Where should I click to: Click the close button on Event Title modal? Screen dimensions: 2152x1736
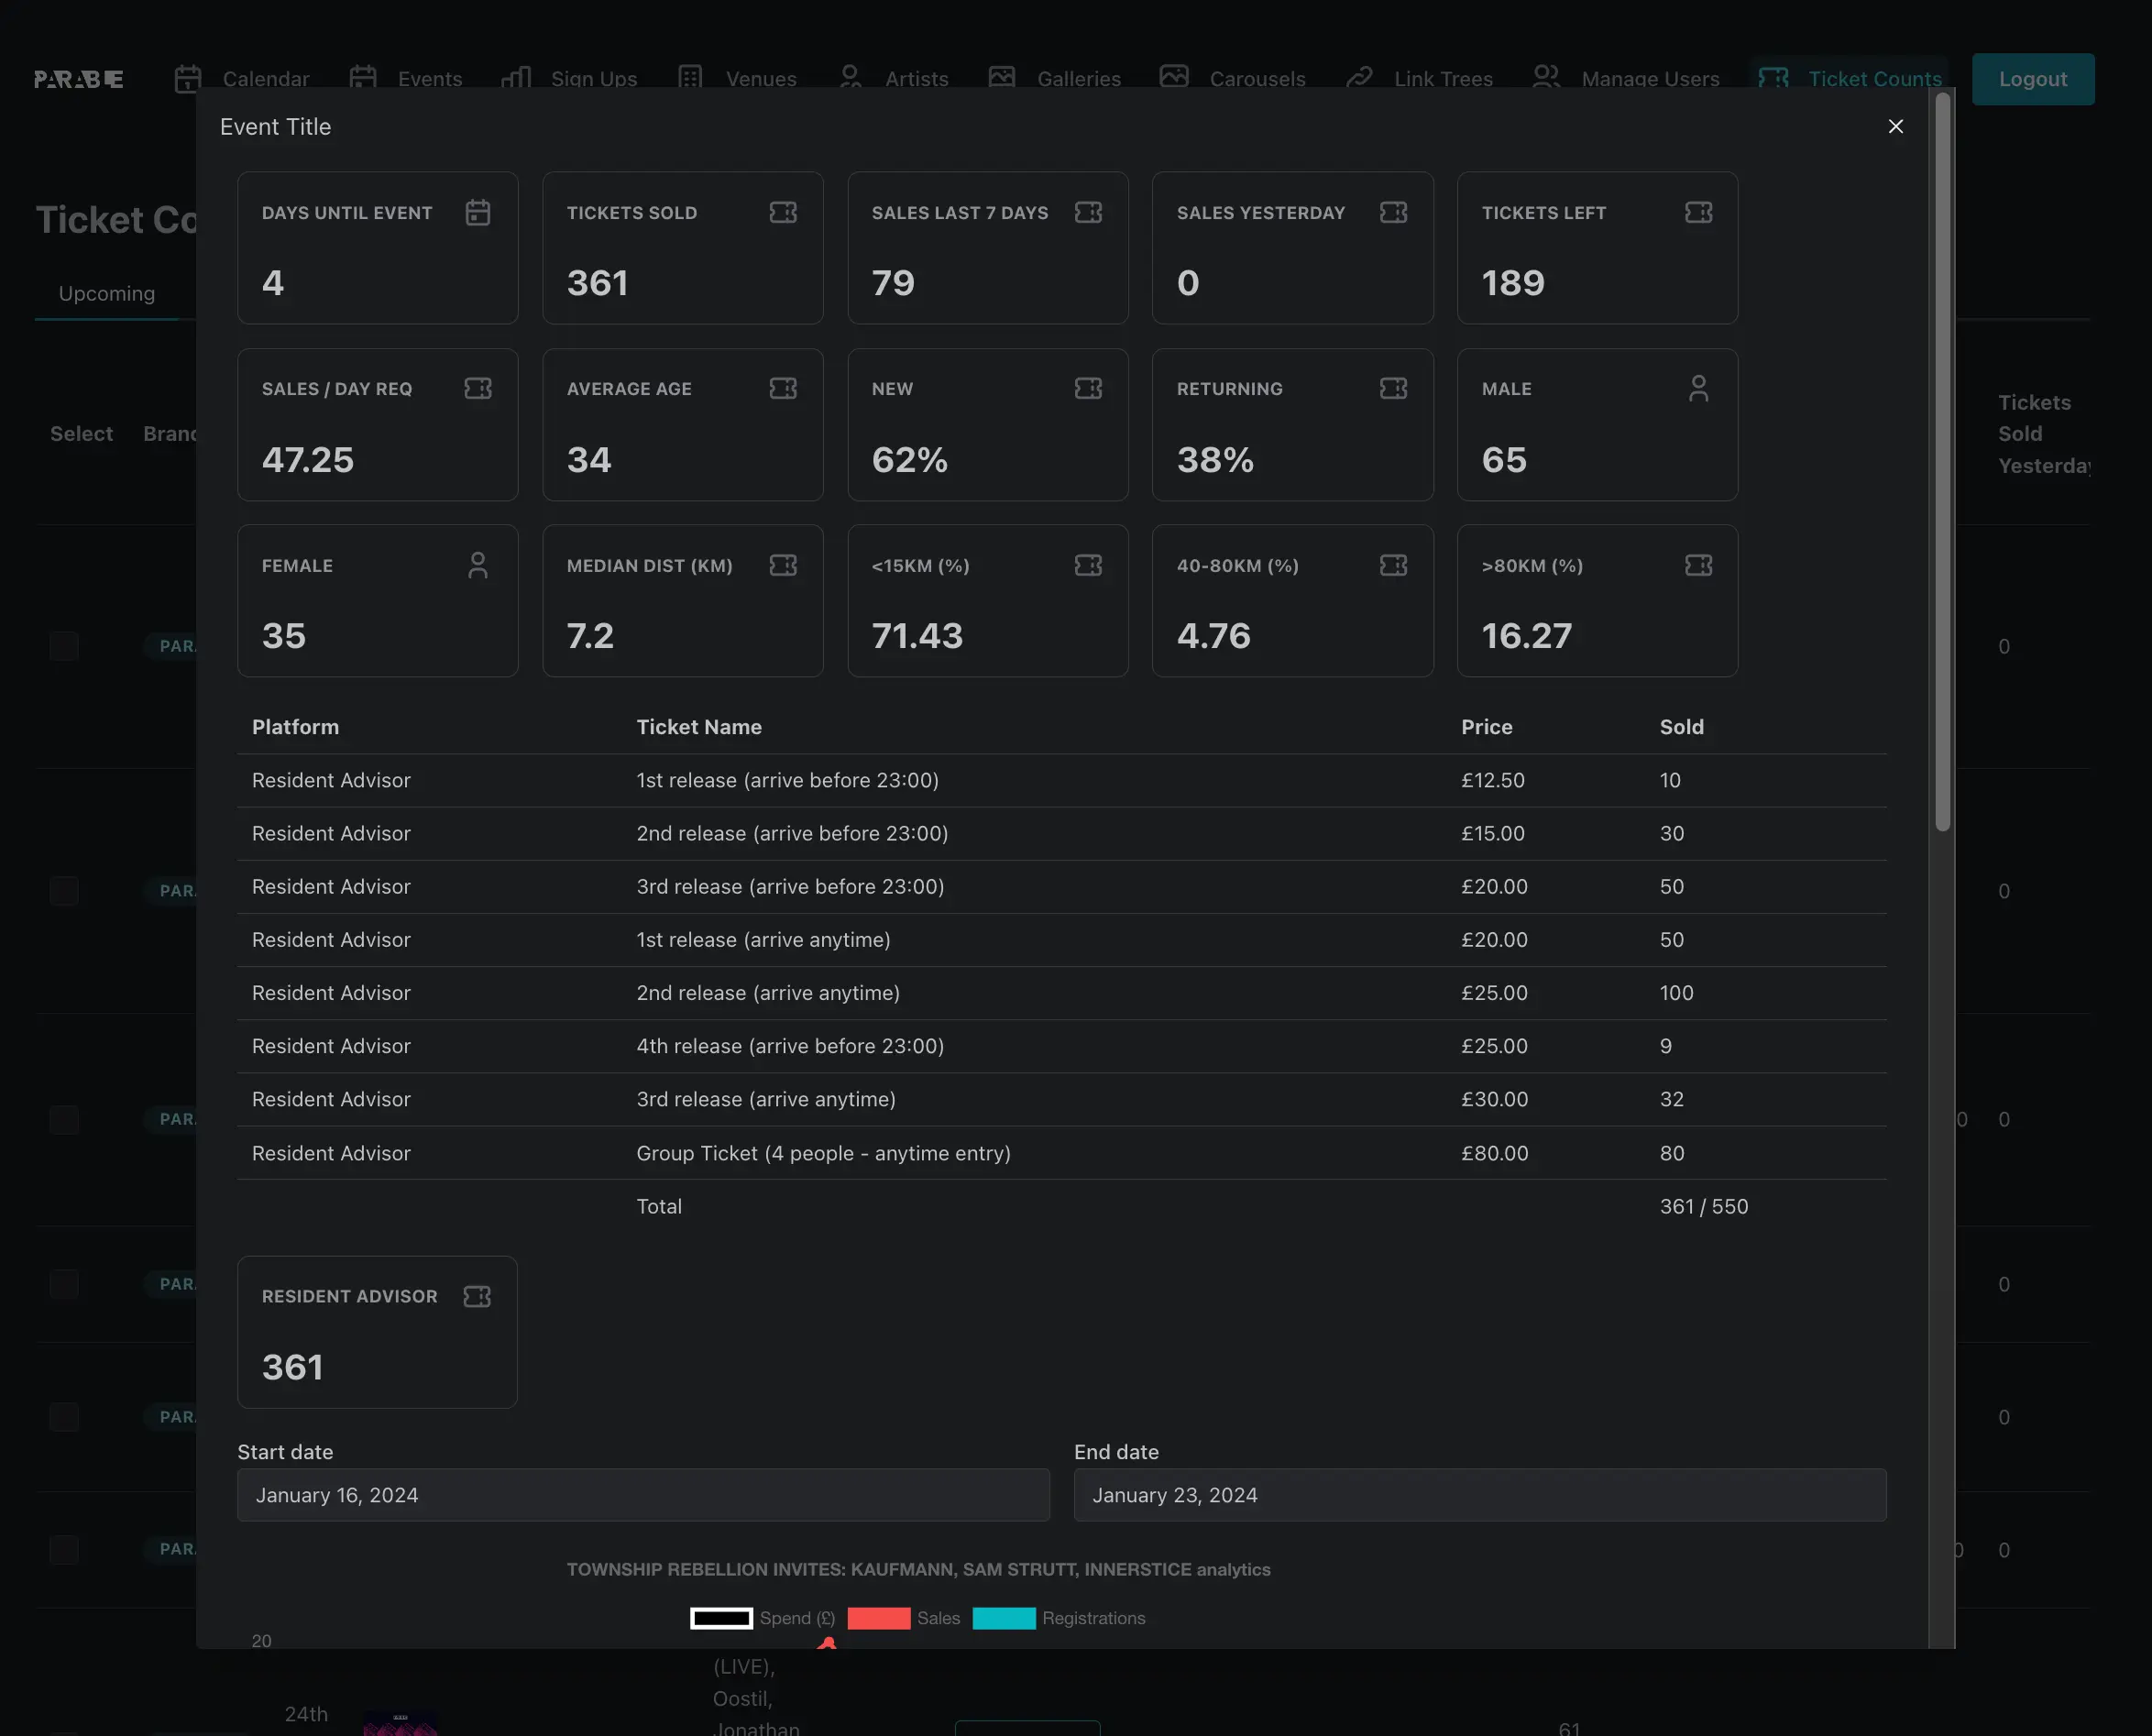(x=1897, y=126)
